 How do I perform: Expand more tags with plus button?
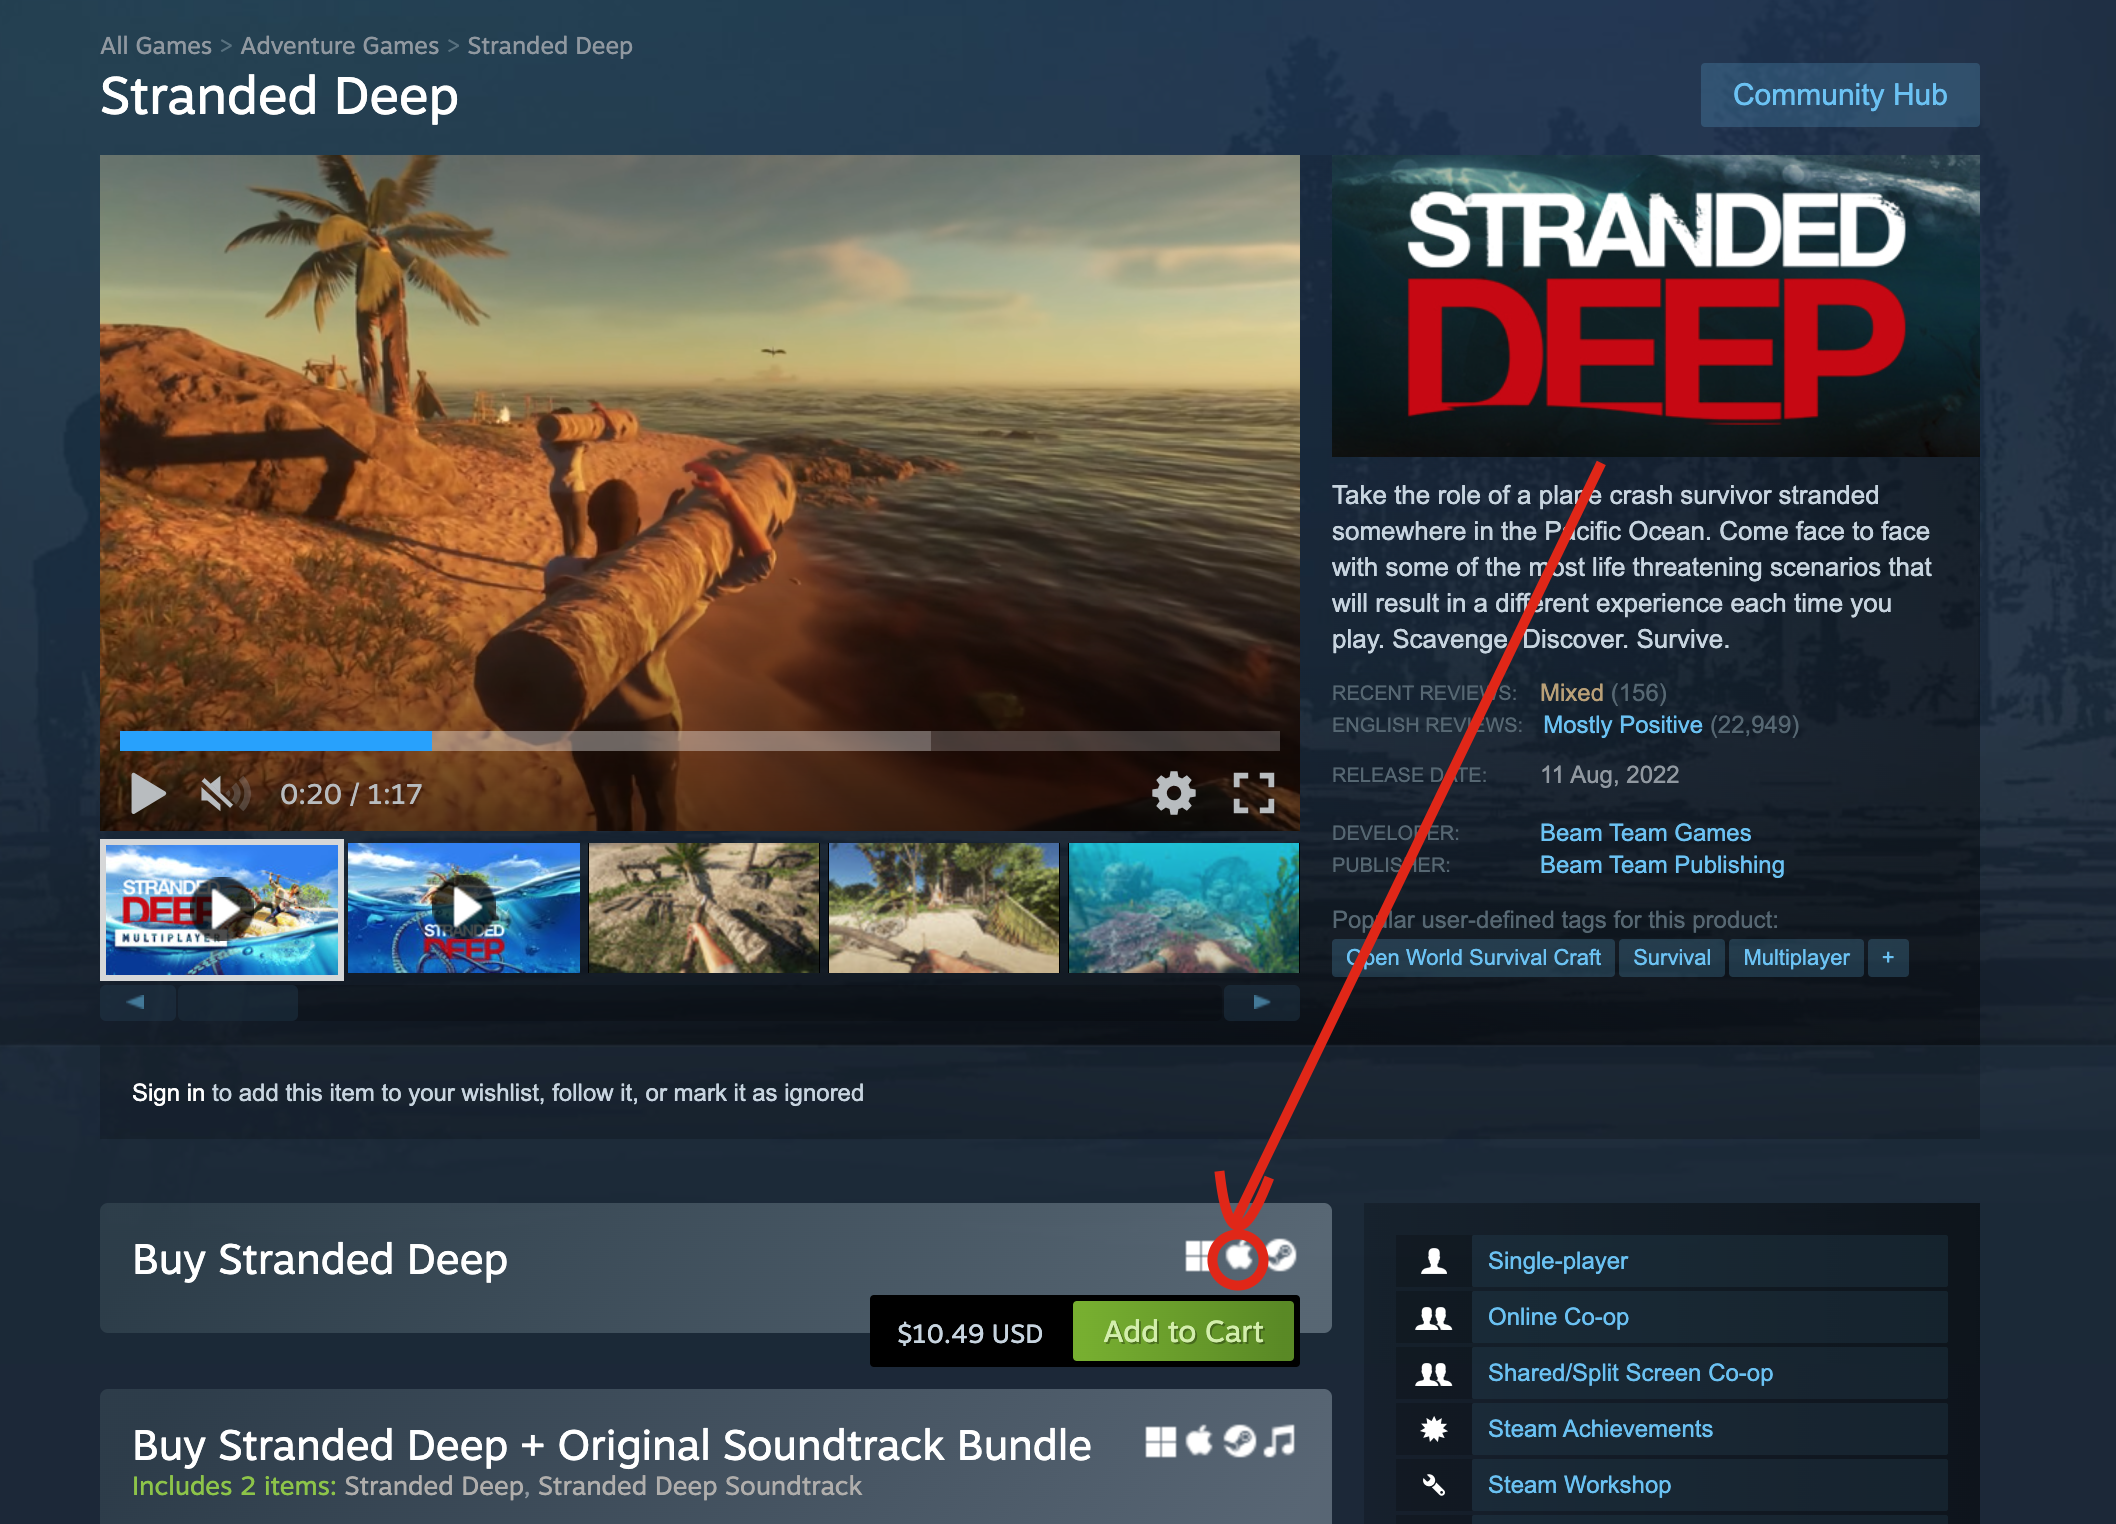point(1888,958)
